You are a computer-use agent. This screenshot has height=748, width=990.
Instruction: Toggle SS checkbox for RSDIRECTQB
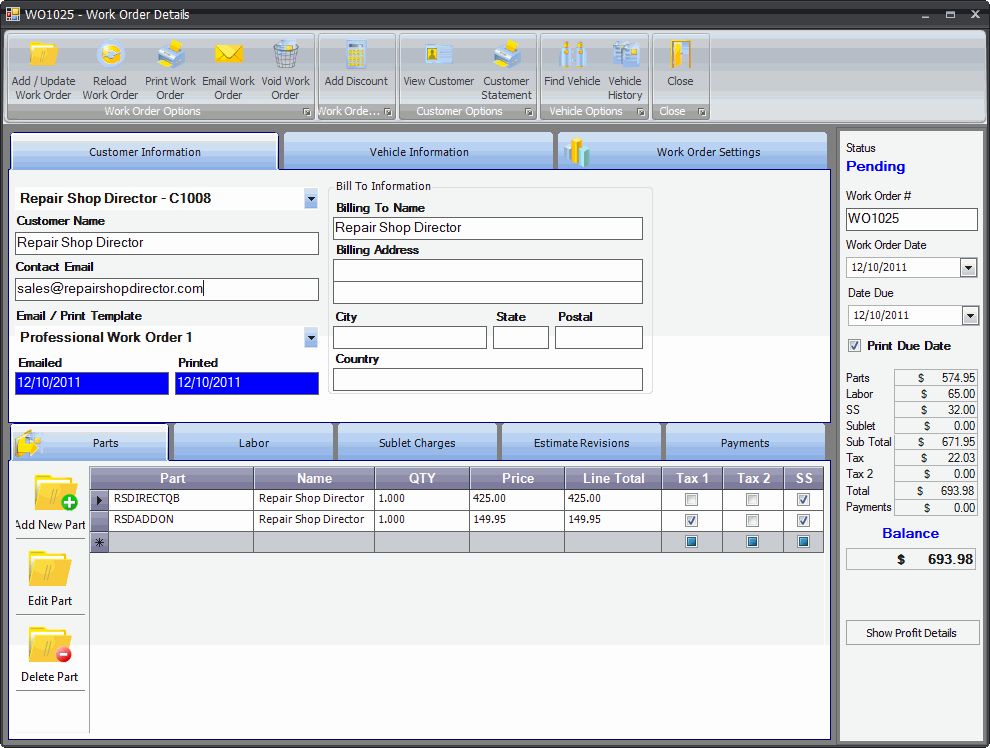803,500
